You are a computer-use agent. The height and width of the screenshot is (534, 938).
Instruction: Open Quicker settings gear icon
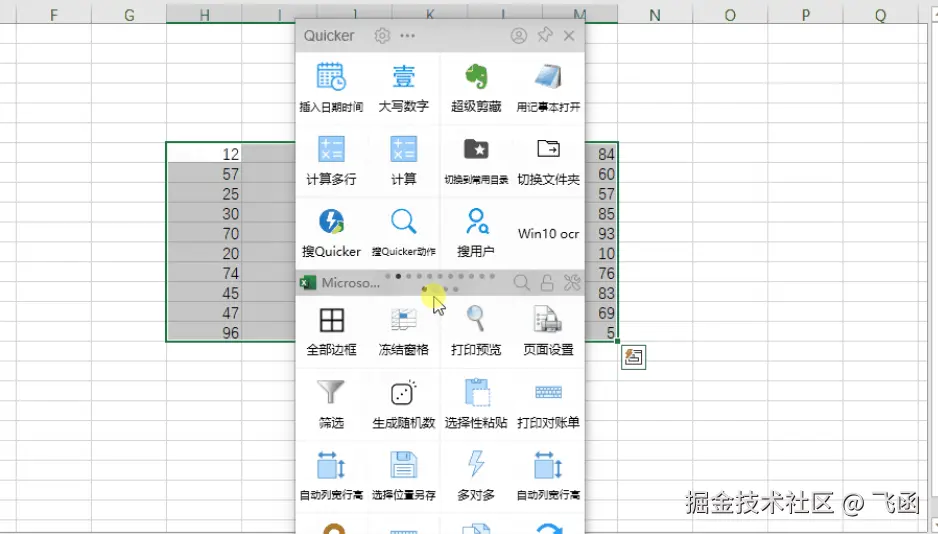(x=382, y=36)
